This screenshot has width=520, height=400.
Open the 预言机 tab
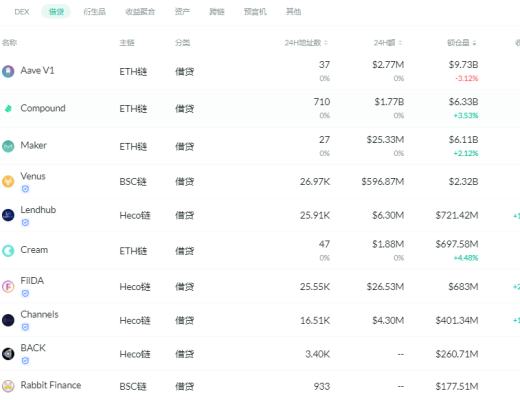(255, 12)
